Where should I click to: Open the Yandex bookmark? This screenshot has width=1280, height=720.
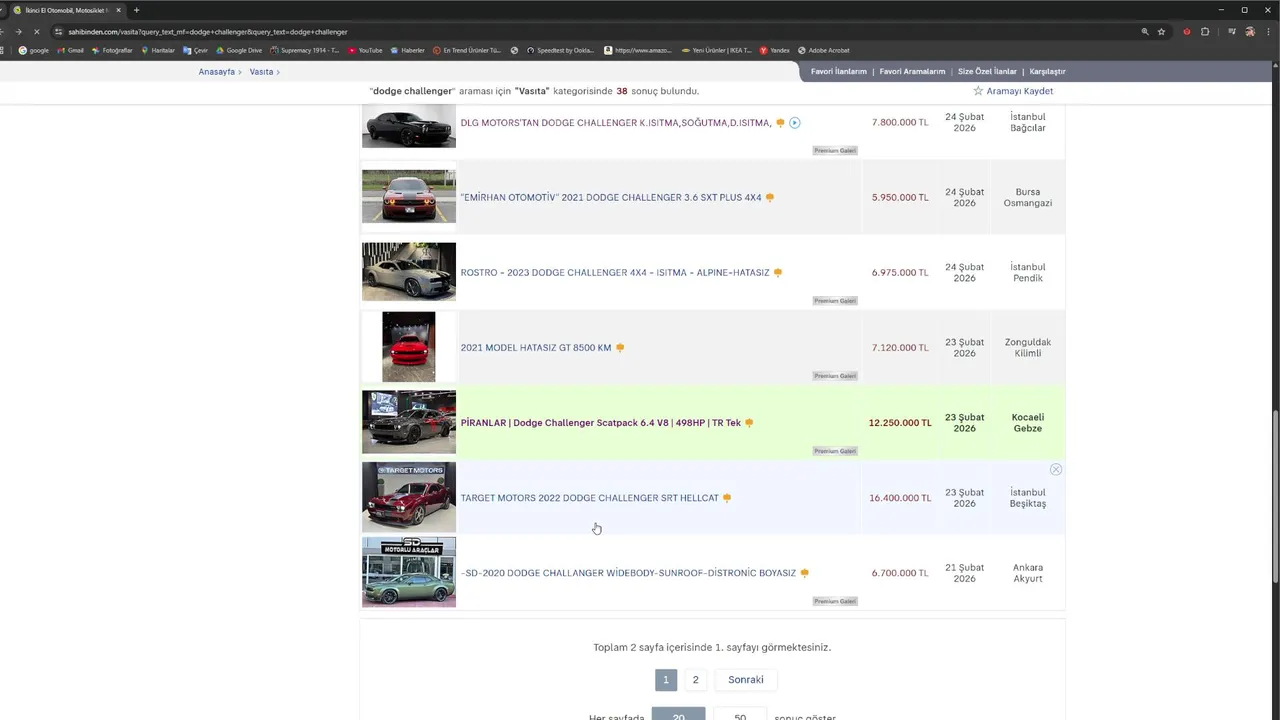tap(775, 50)
